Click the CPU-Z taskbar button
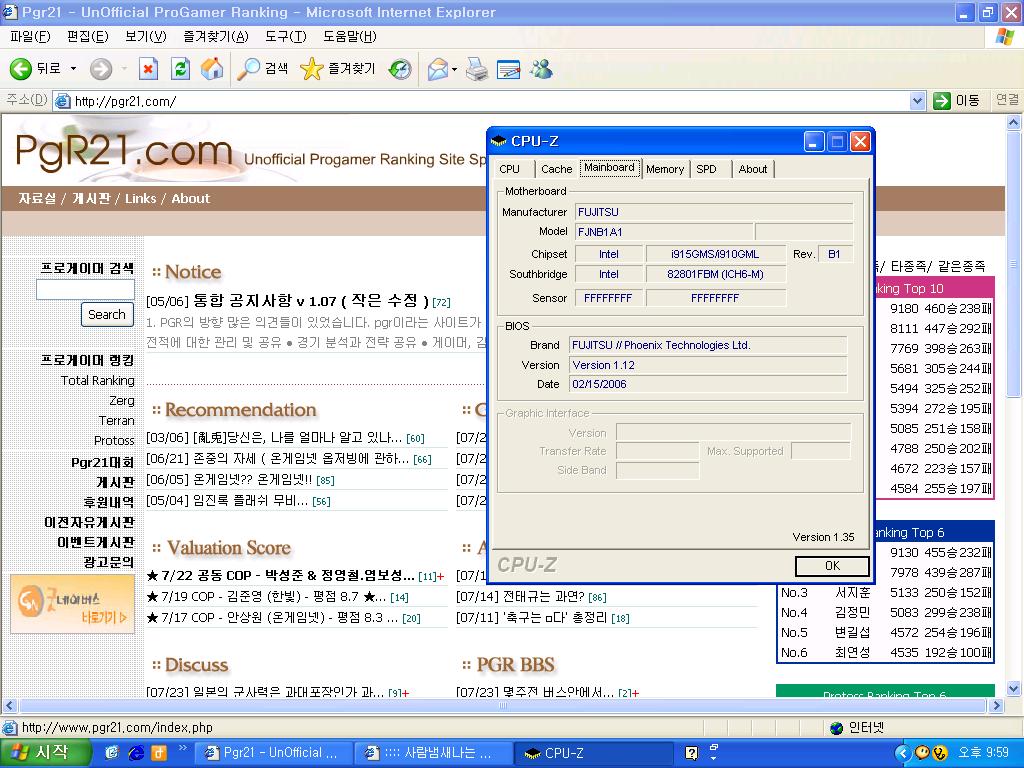The height and width of the screenshot is (768, 1024). (x=594, y=753)
